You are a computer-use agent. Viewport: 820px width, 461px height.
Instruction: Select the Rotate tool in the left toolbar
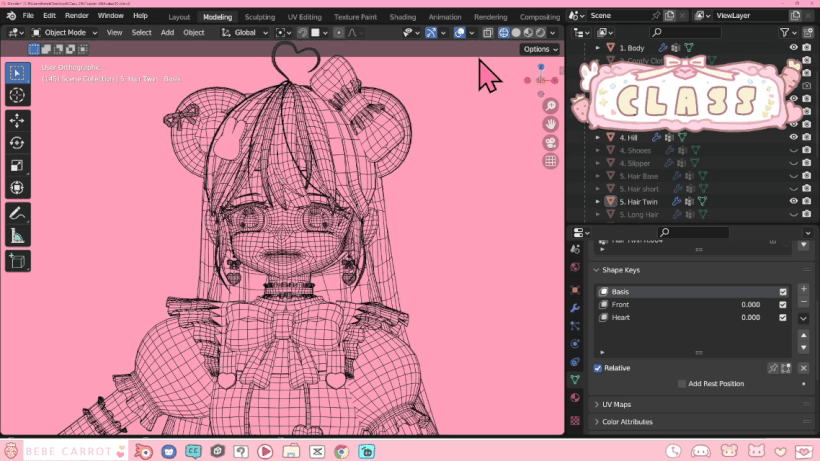(17, 143)
